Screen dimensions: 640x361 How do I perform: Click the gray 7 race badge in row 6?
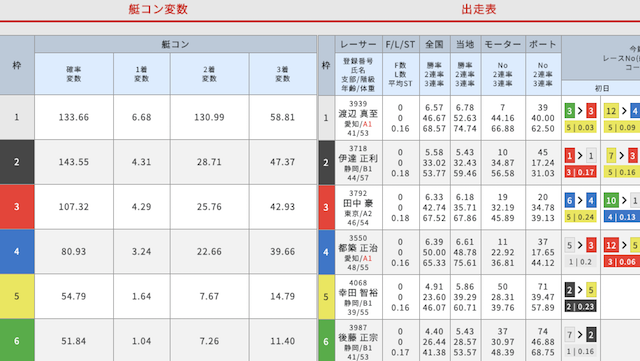click(570, 335)
